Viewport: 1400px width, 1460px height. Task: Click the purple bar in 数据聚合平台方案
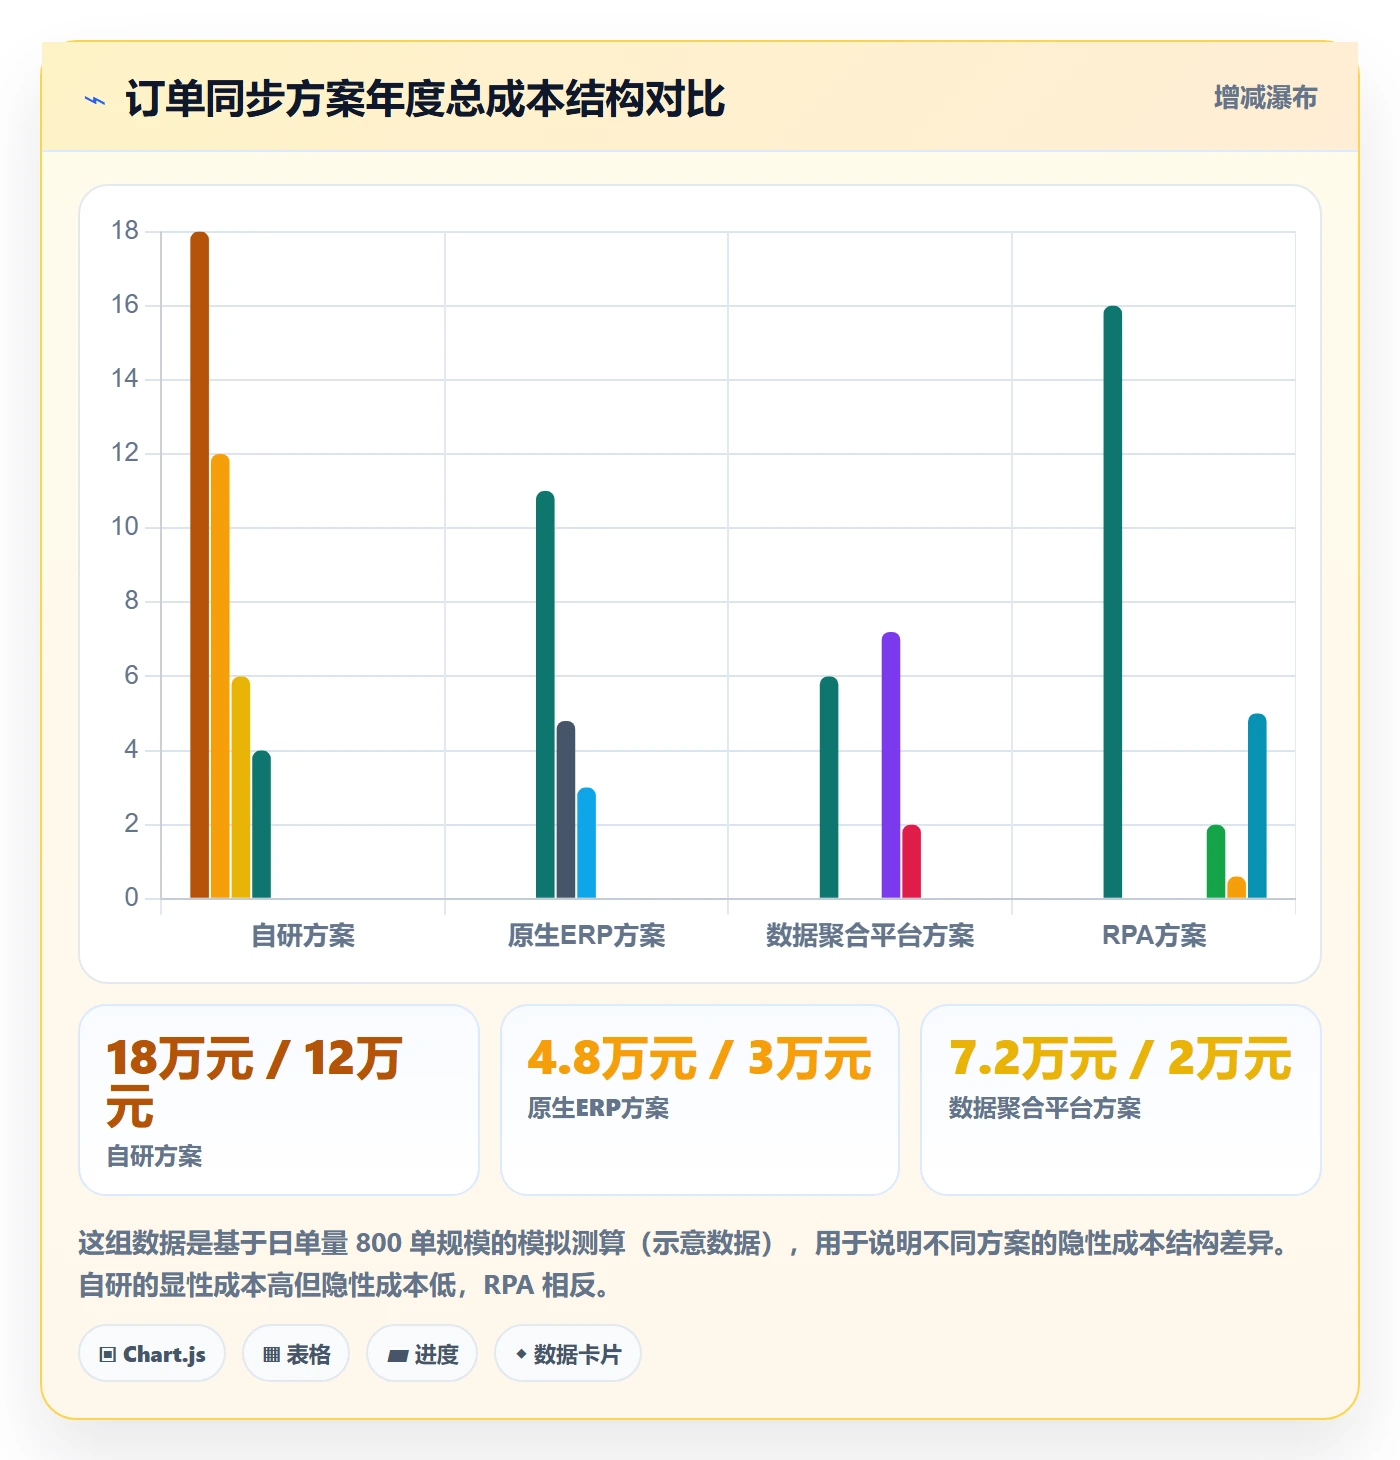pyautogui.click(x=891, y=765)
